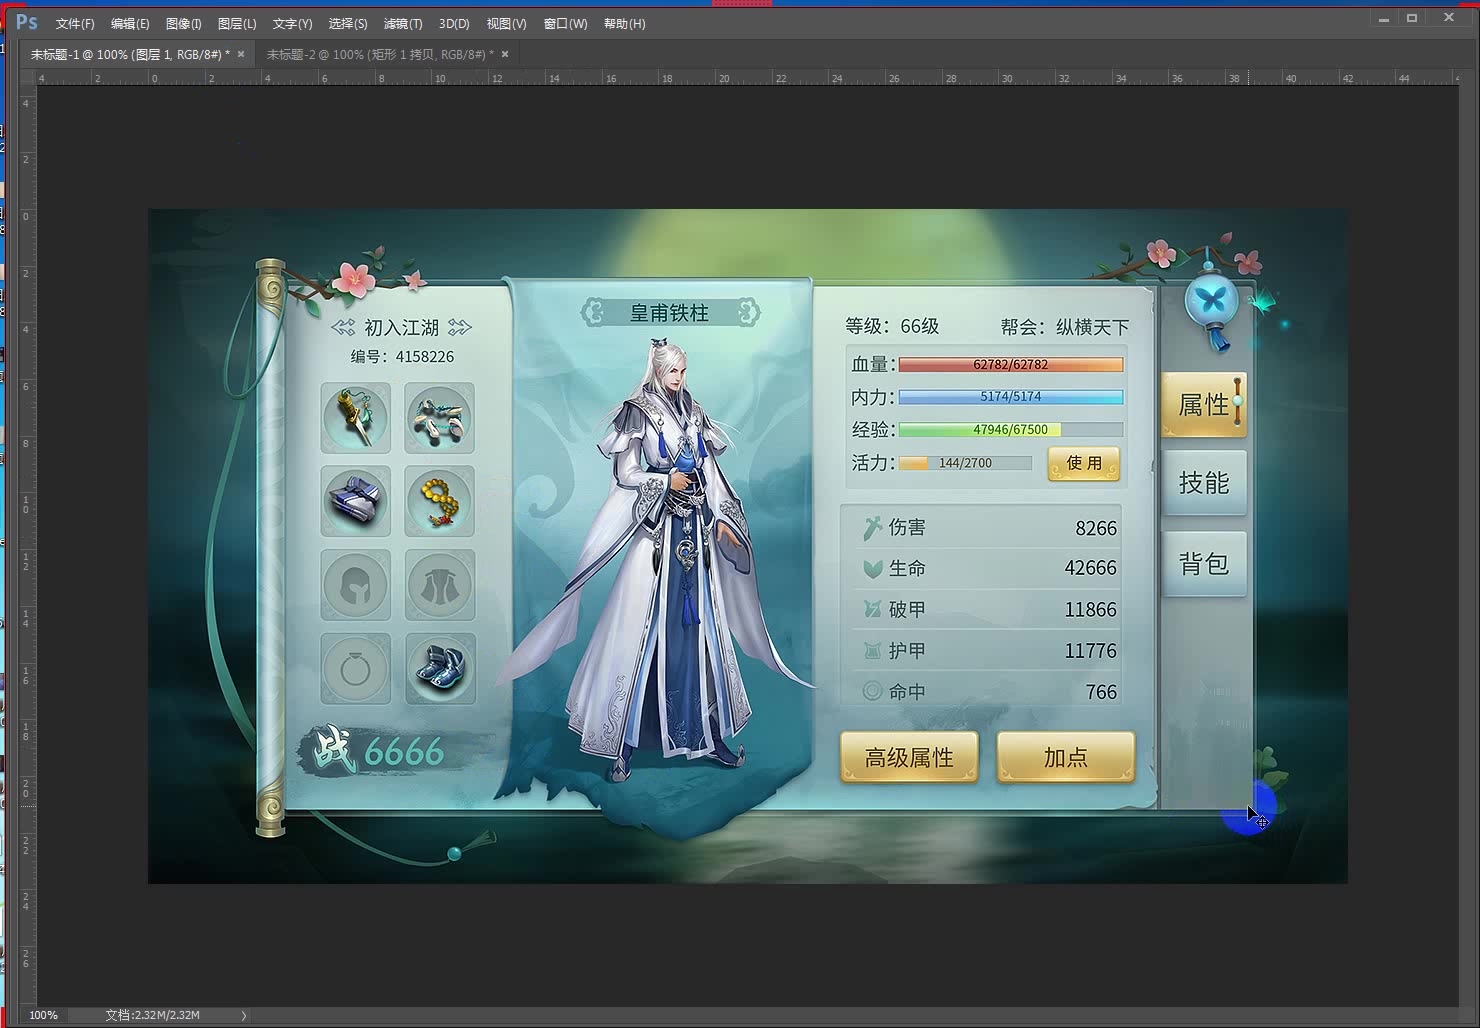Open the 帮助(H) menu
Image resolution: width=1480 pixels, height=1028 pixels.
(x=624, y=23)
